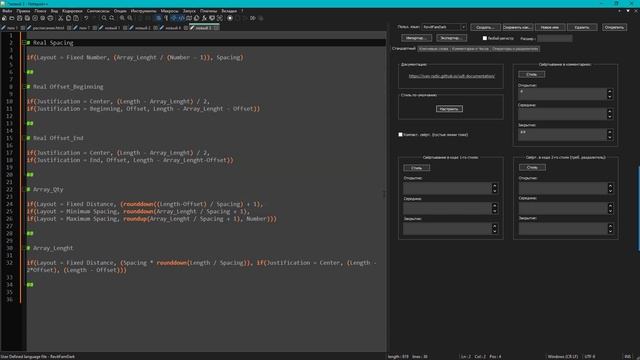Open the Кодировки menu

tap(72, 11)
